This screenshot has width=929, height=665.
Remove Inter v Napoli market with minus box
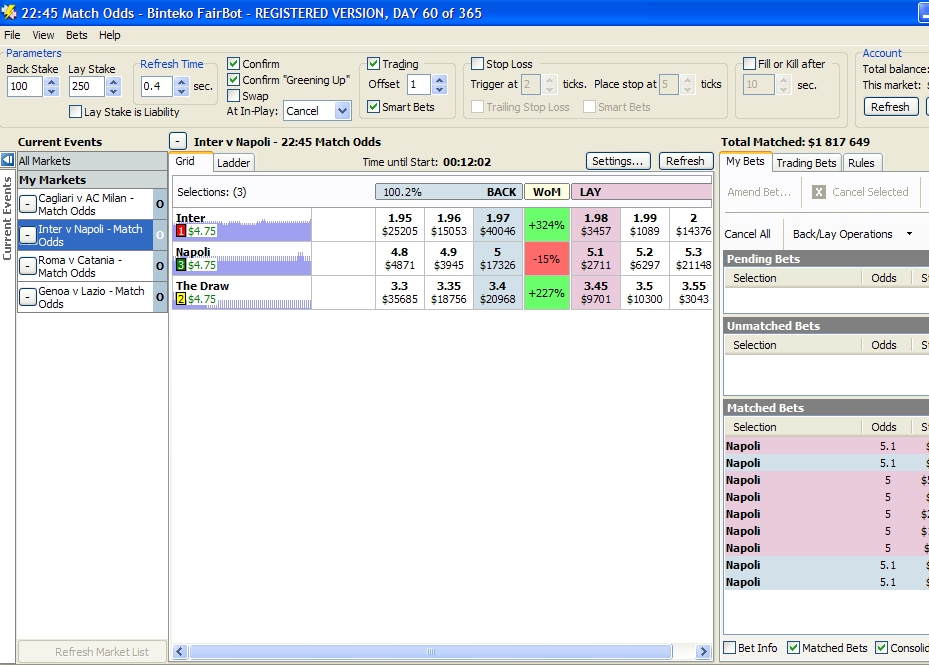click(x=28, y=235)
